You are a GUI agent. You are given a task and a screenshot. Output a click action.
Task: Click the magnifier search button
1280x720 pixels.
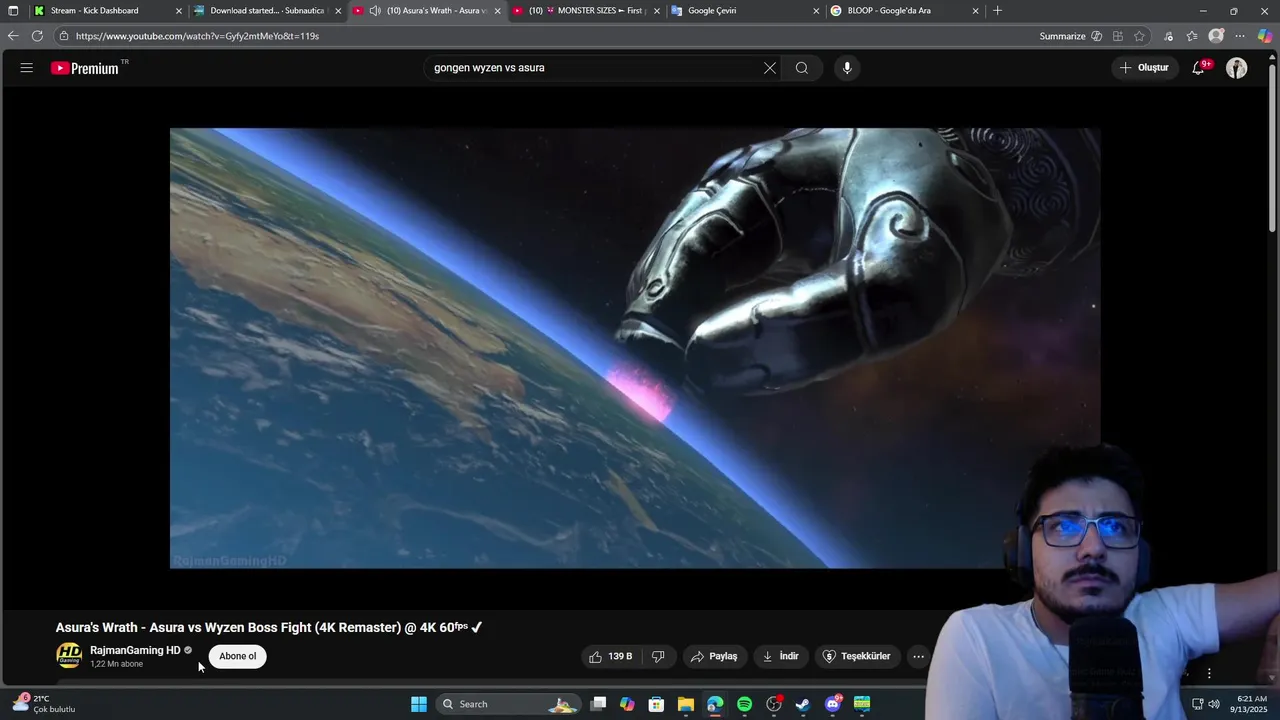802,68
